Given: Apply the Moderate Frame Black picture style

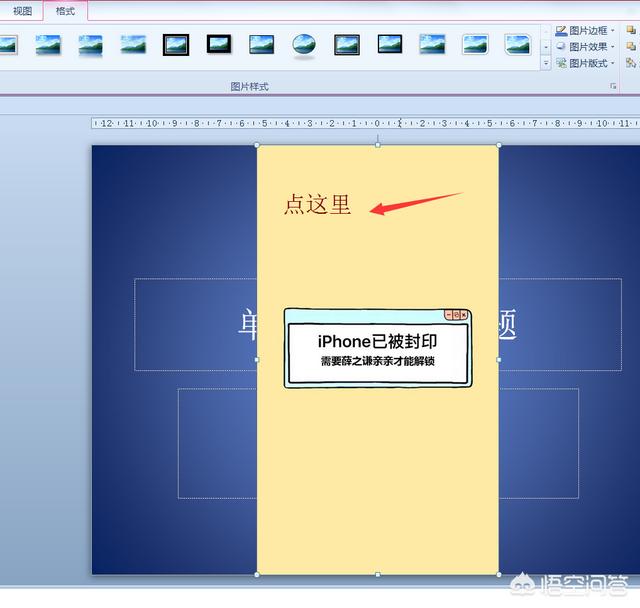Looking at the screenshot, I should [x=390, y=44].
